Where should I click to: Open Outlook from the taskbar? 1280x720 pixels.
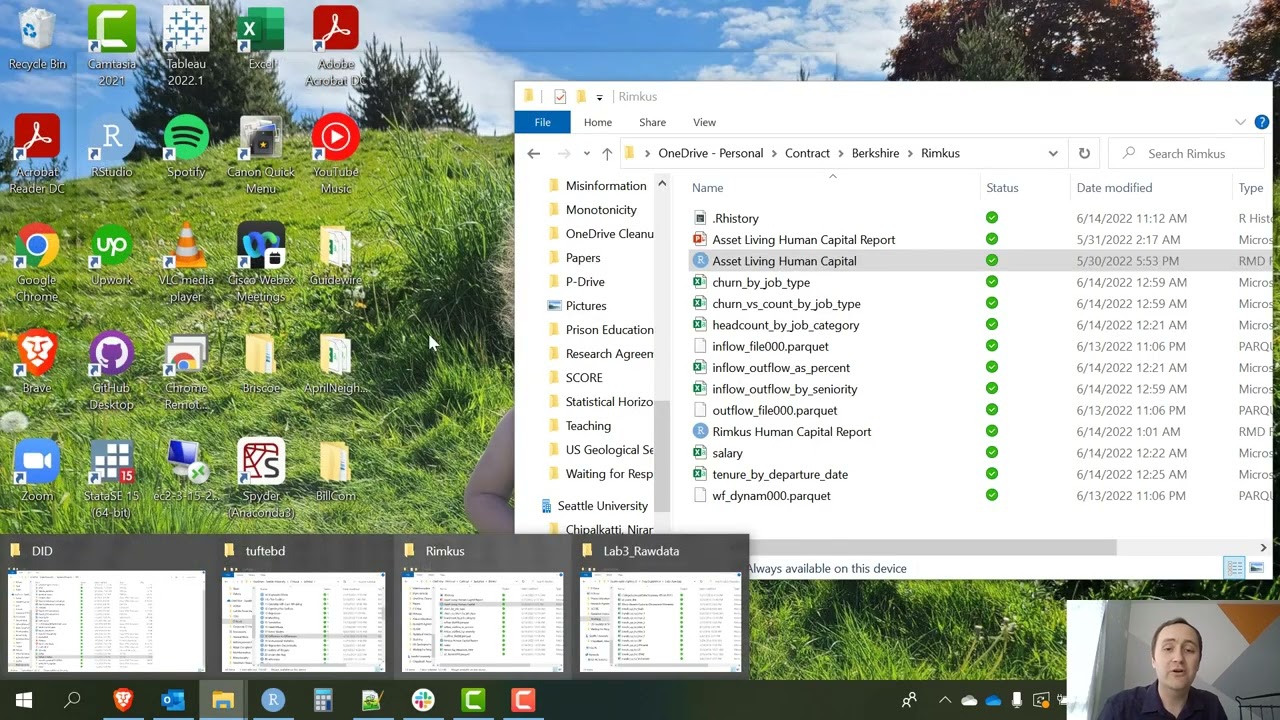pos(173,700)
